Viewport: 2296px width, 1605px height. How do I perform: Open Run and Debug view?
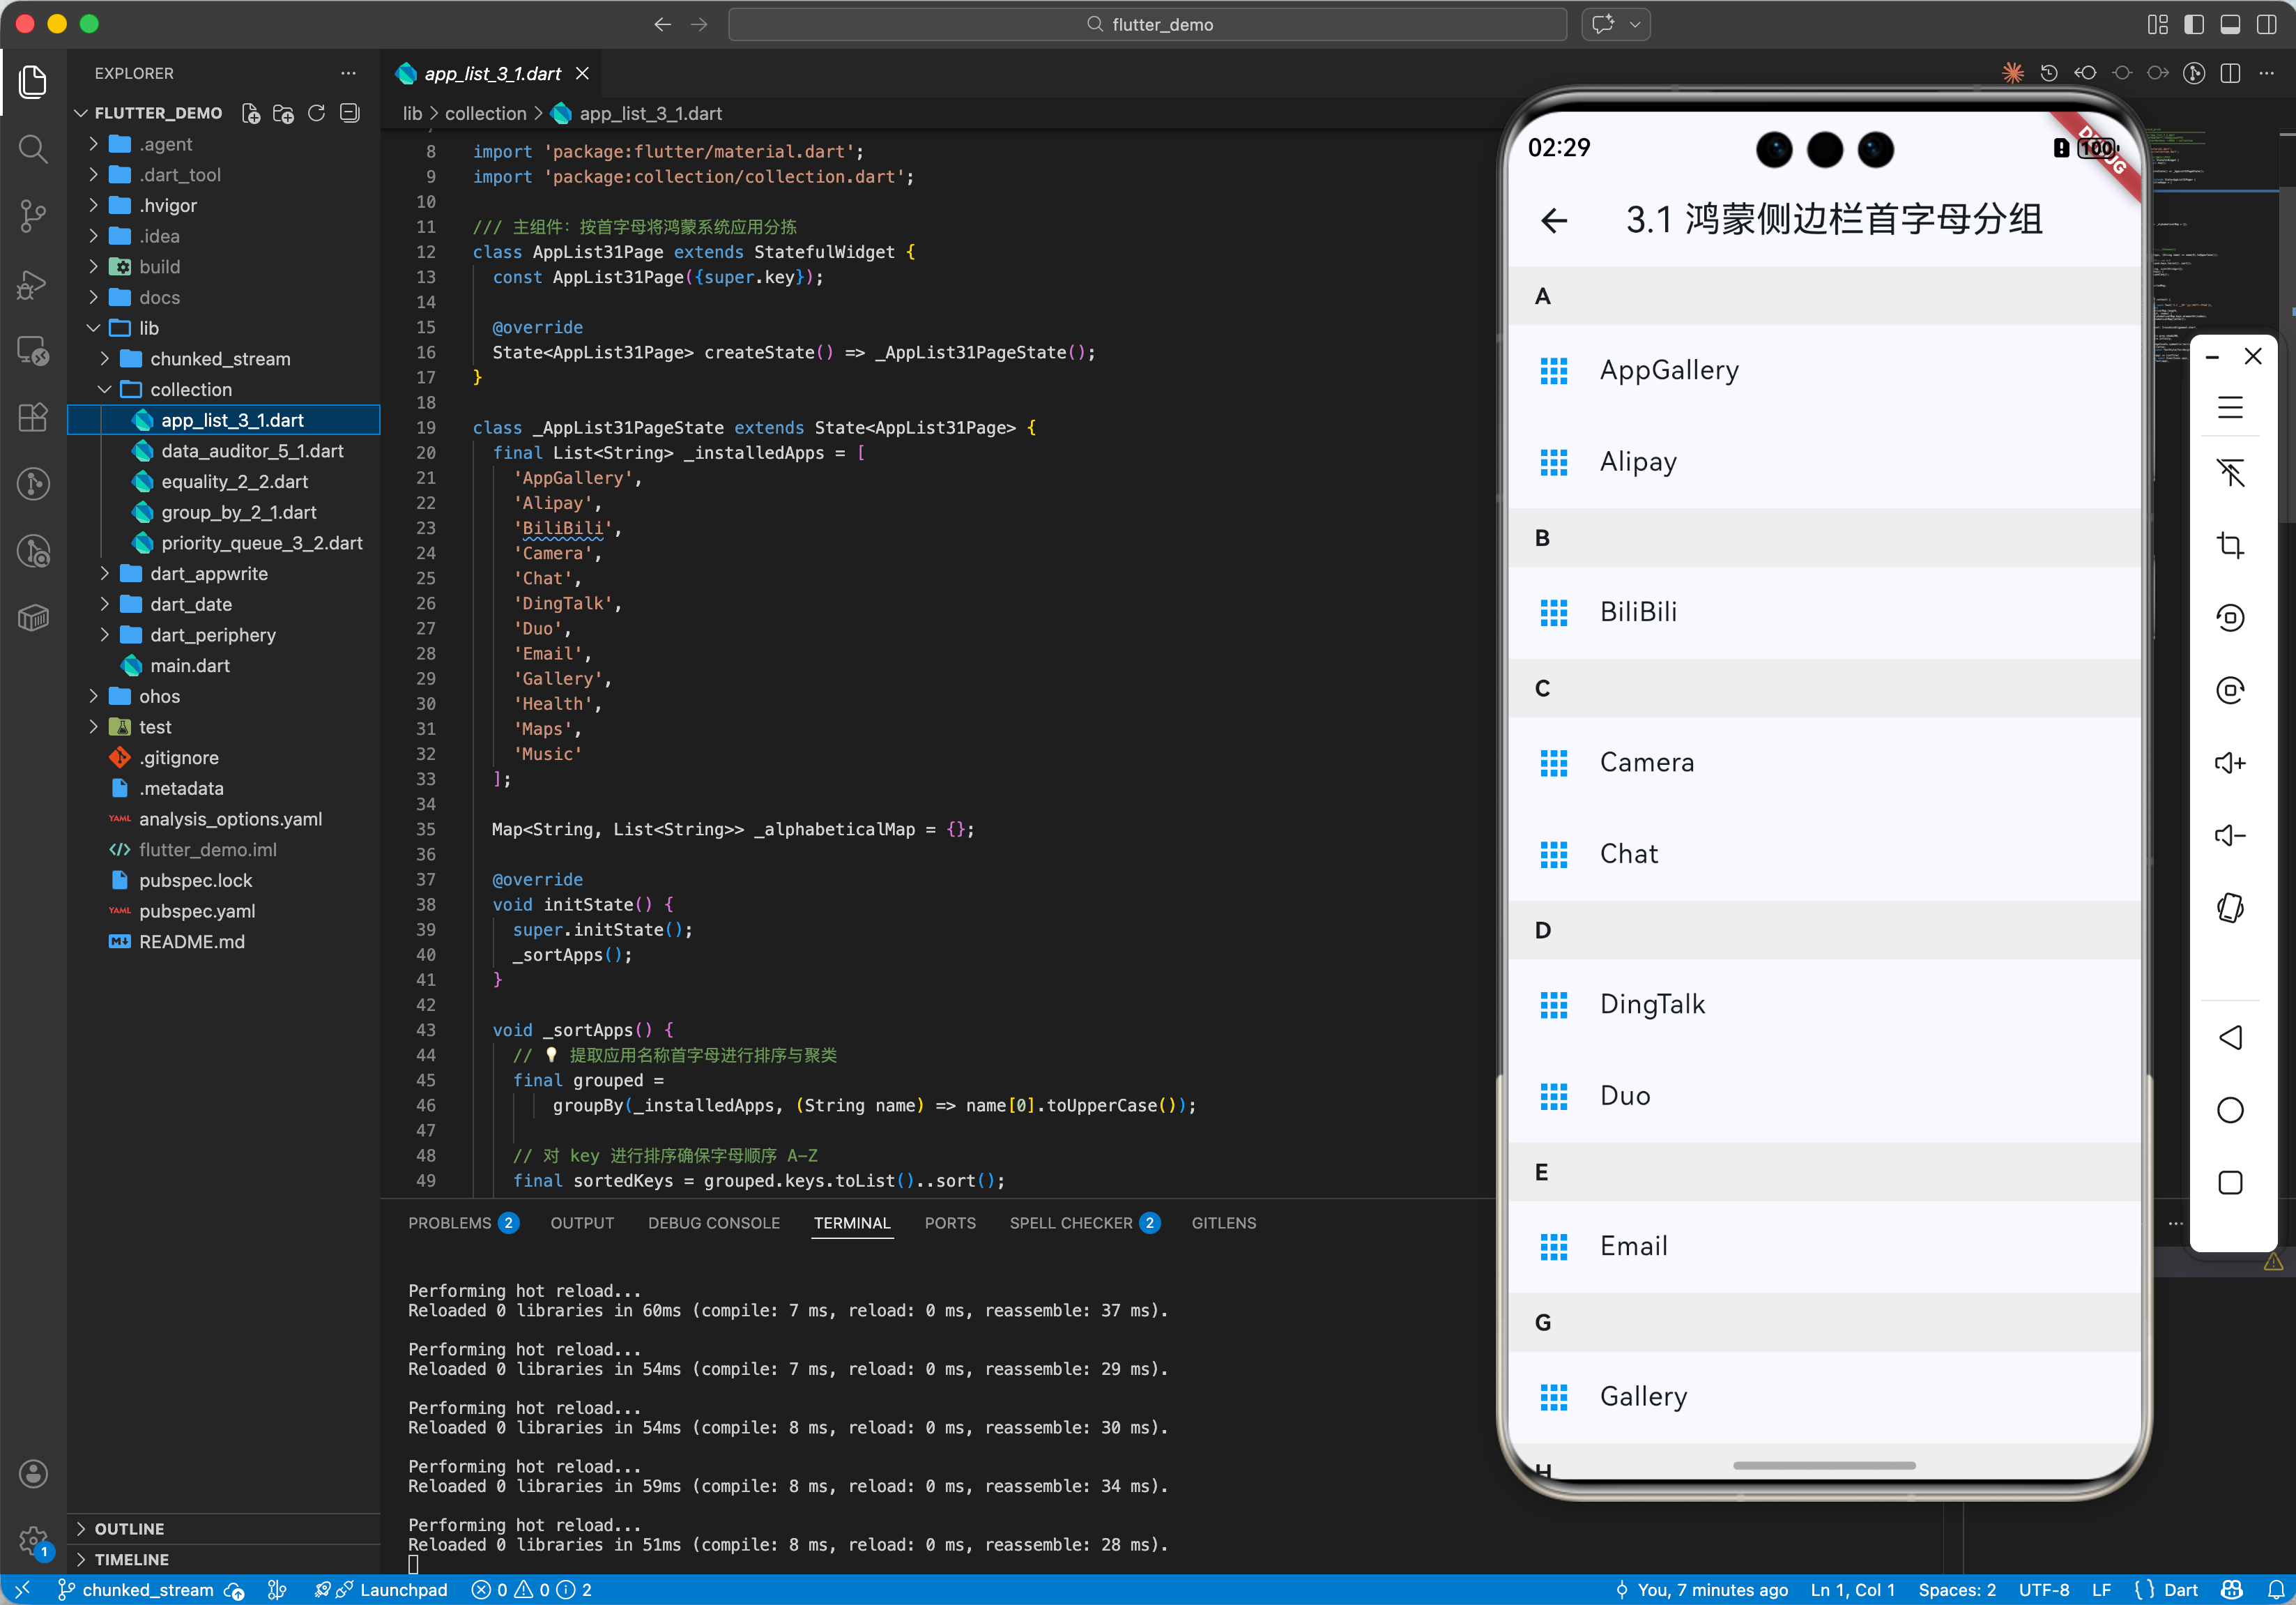point(33,284)
